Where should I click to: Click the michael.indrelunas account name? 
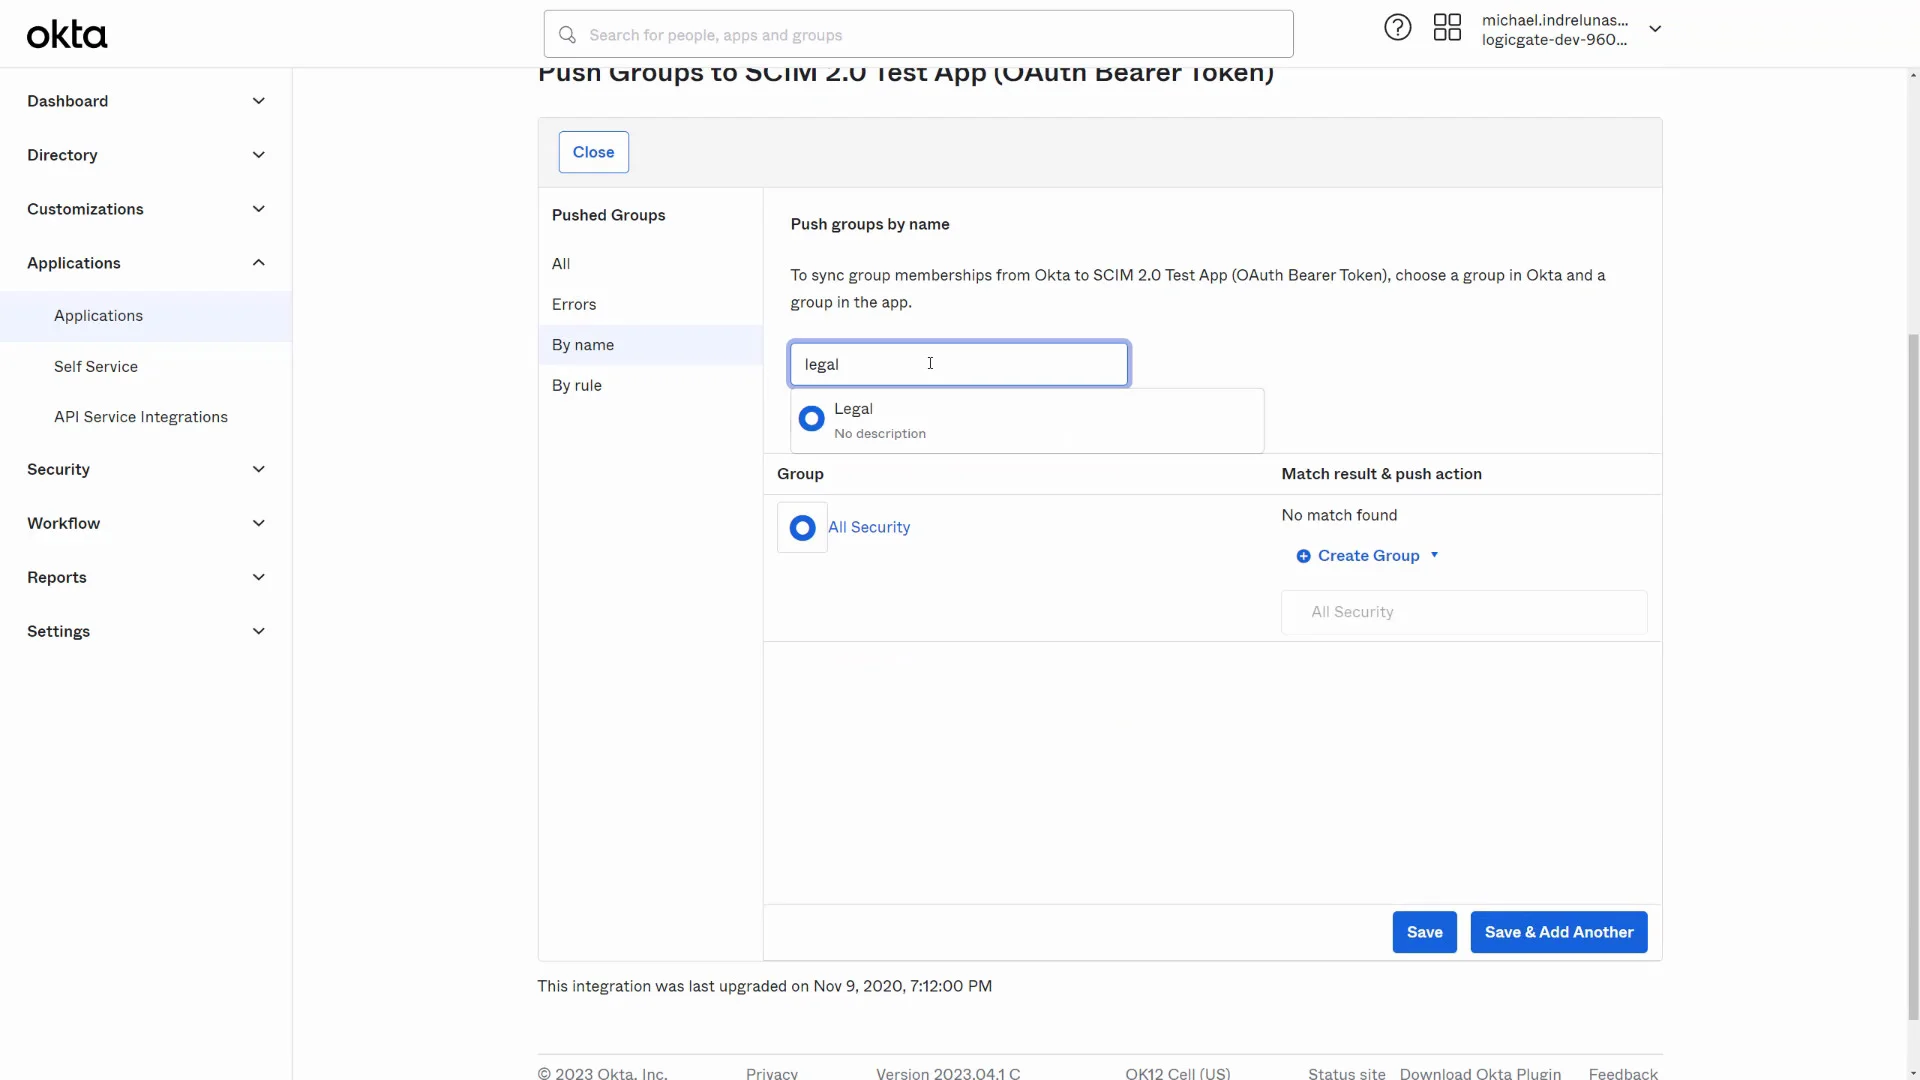tap(1554, 20)
